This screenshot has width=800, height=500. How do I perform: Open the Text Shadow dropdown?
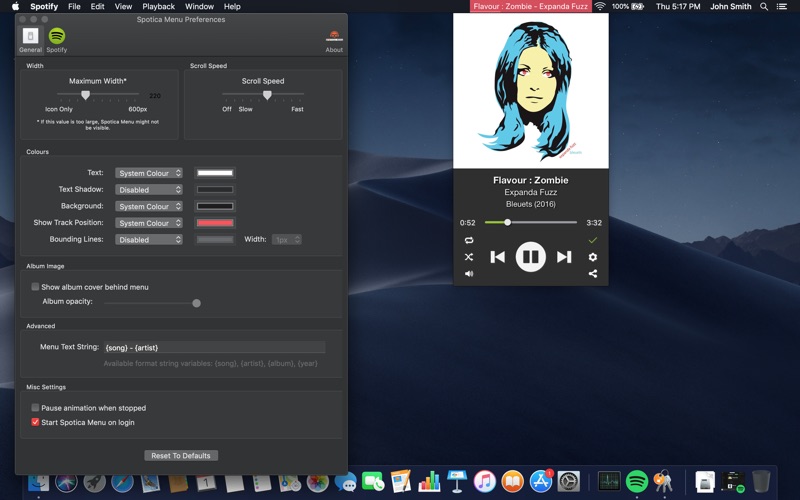point(148,190)
